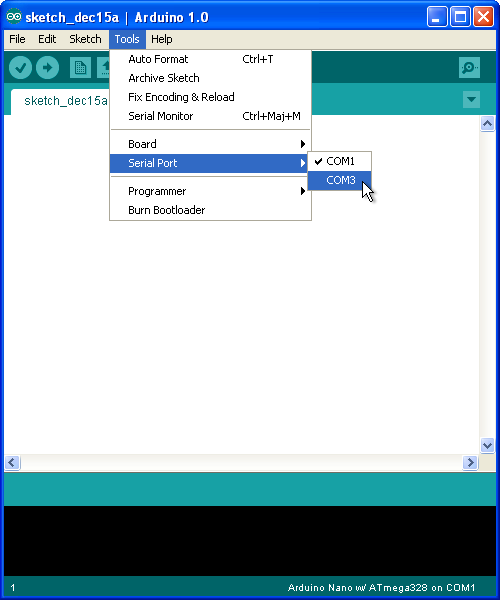This screenshot has width=500, height=600.
Task: Close the open Tools menu
Action: click(x=127, y=39)
